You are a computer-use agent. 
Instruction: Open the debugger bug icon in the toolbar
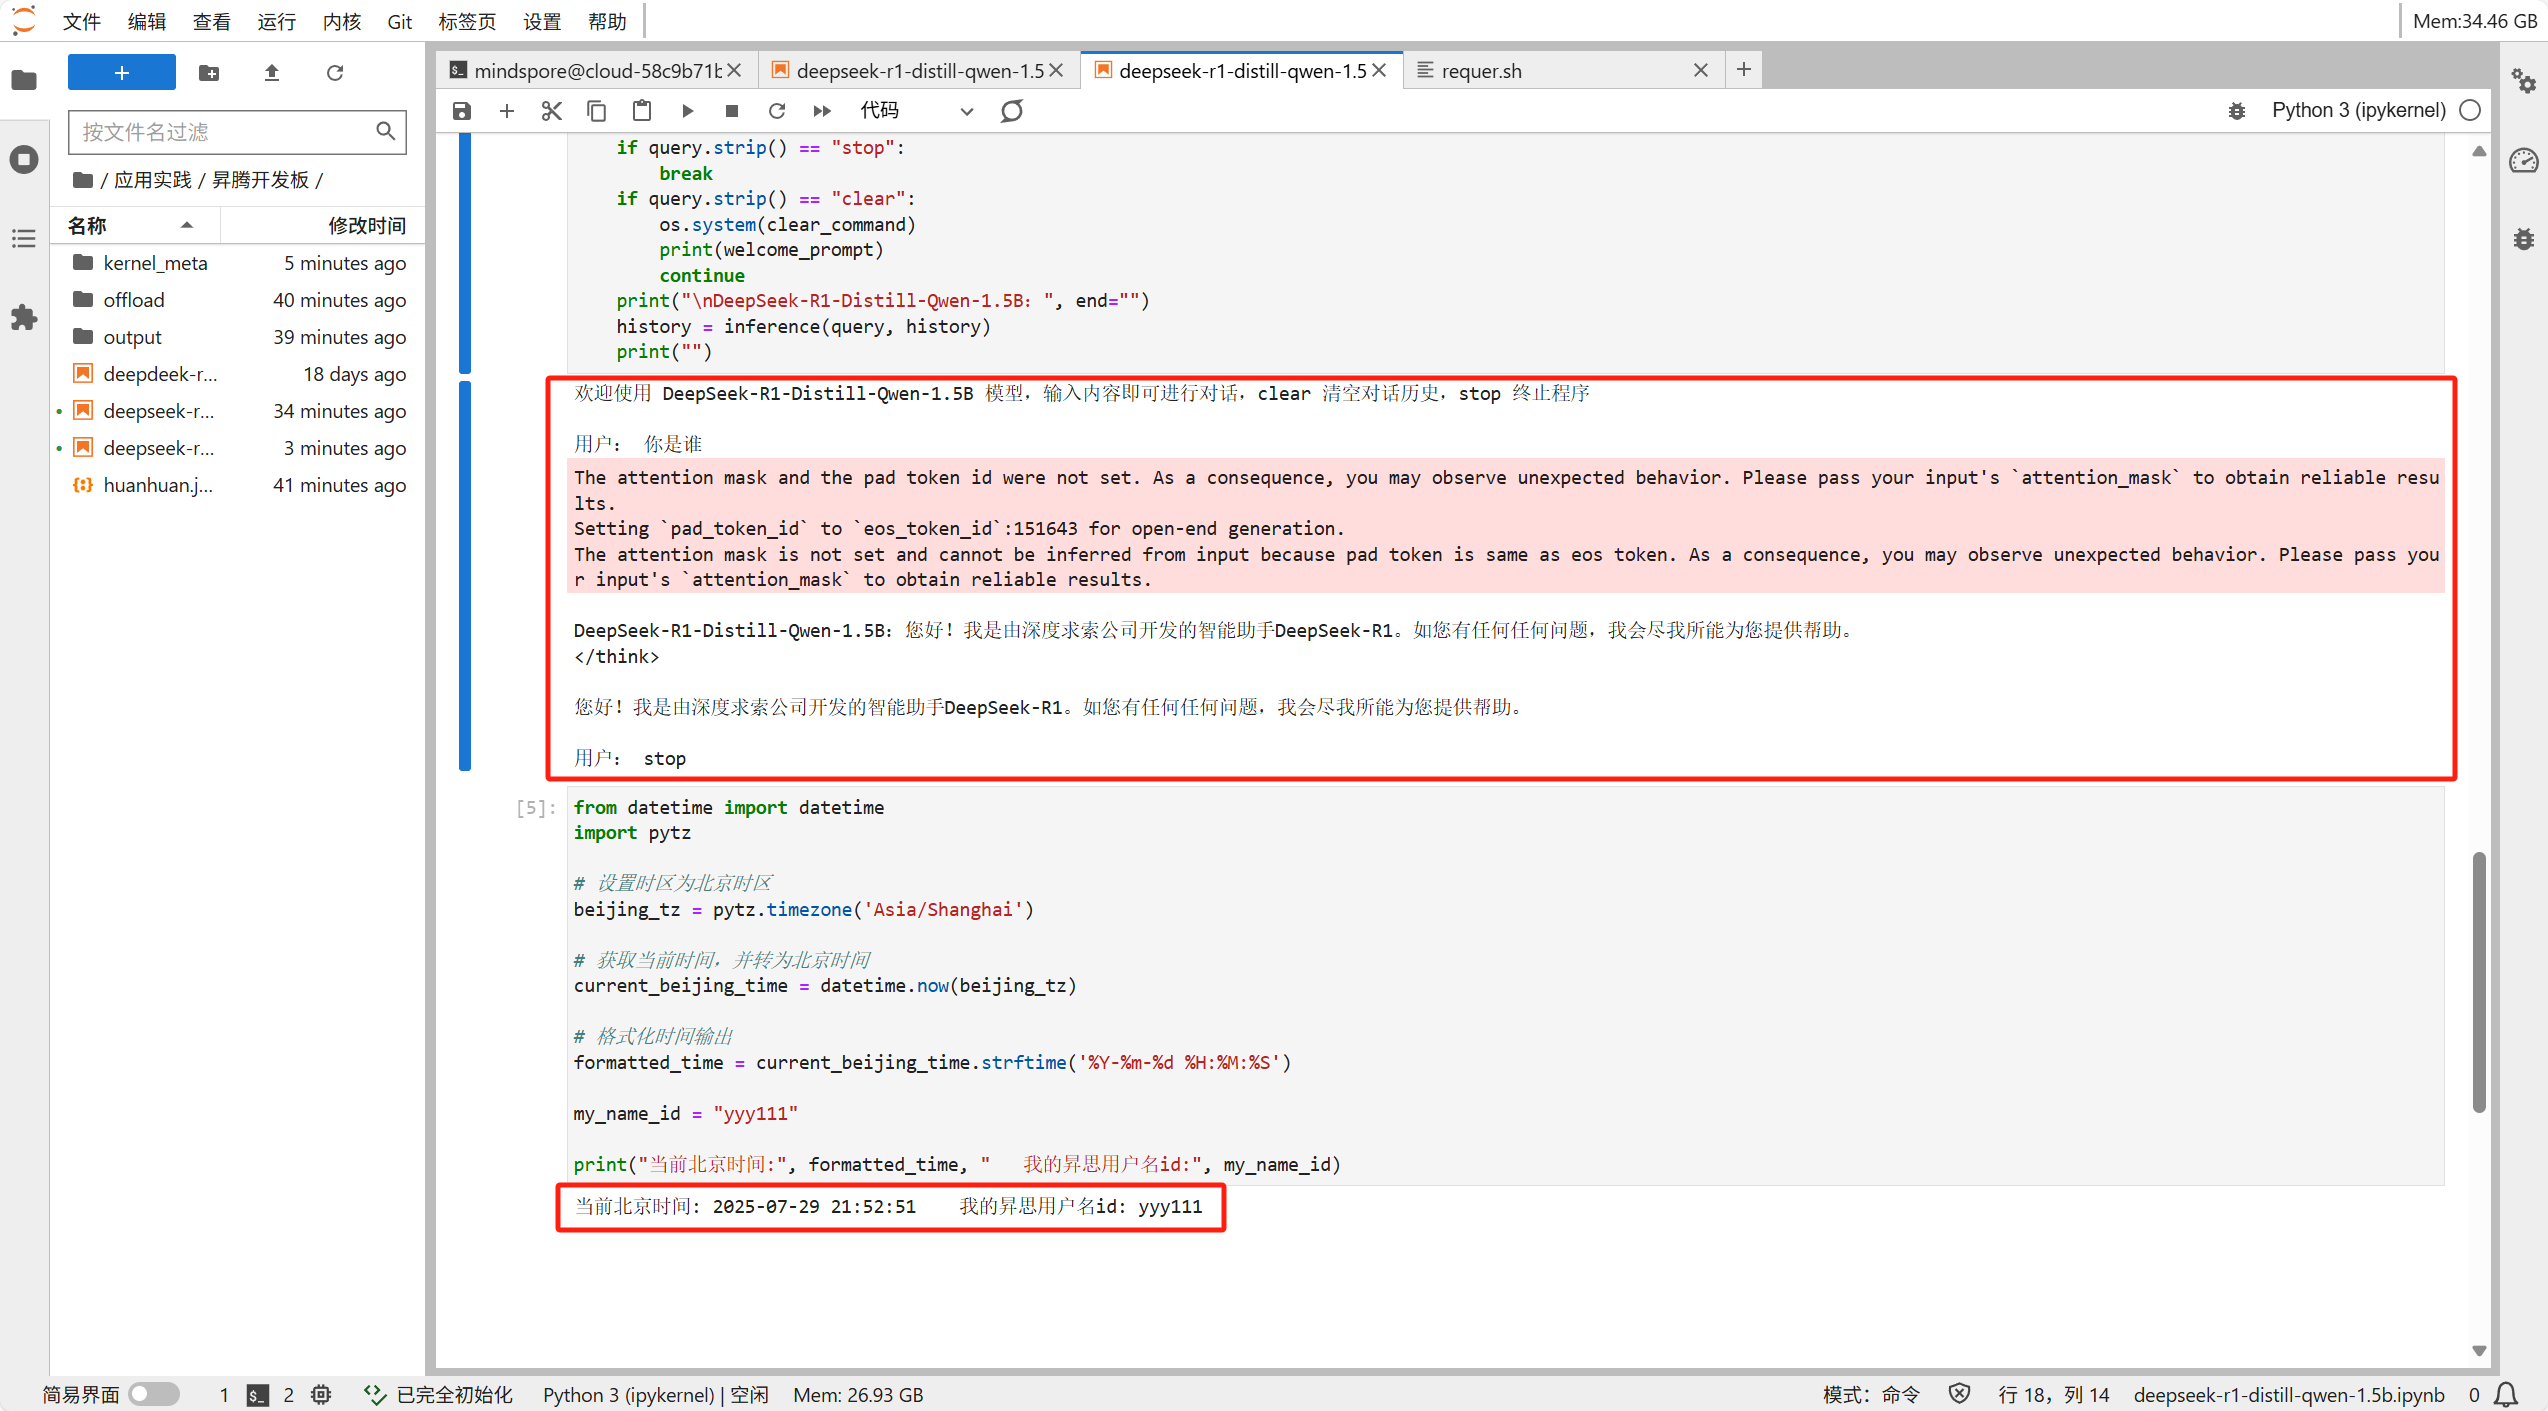(2236, 111)
